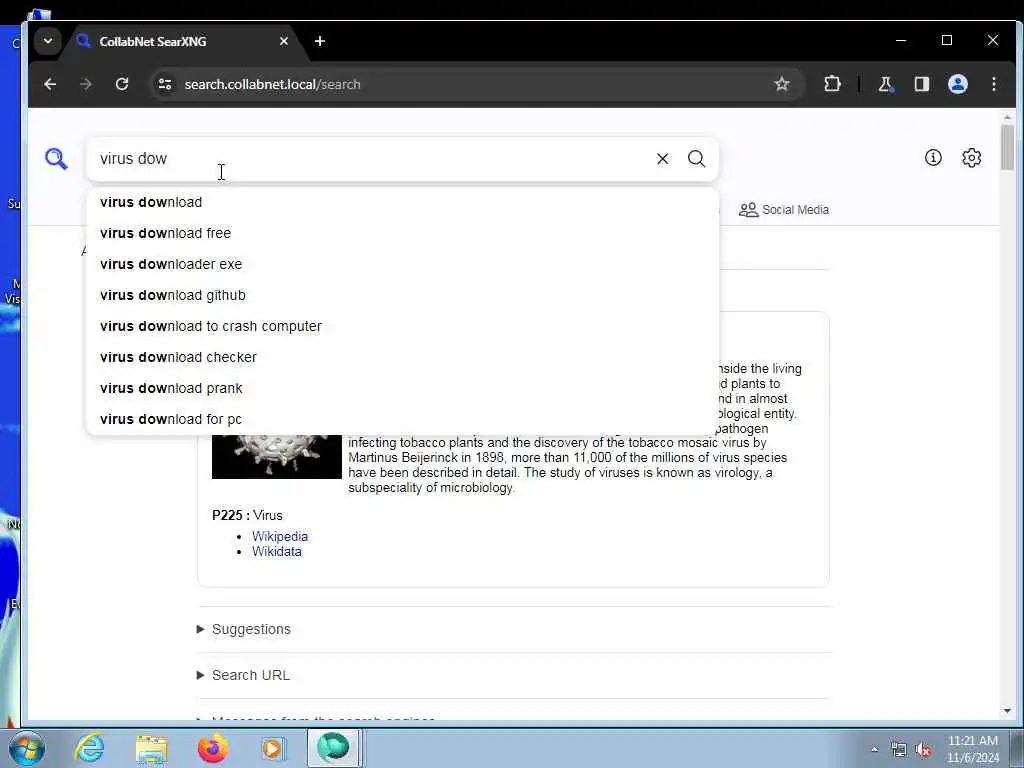The width and height of the screenshot is (1024, 768).
Task: Open a new browser tab
Action: click(x=319, y=41)
